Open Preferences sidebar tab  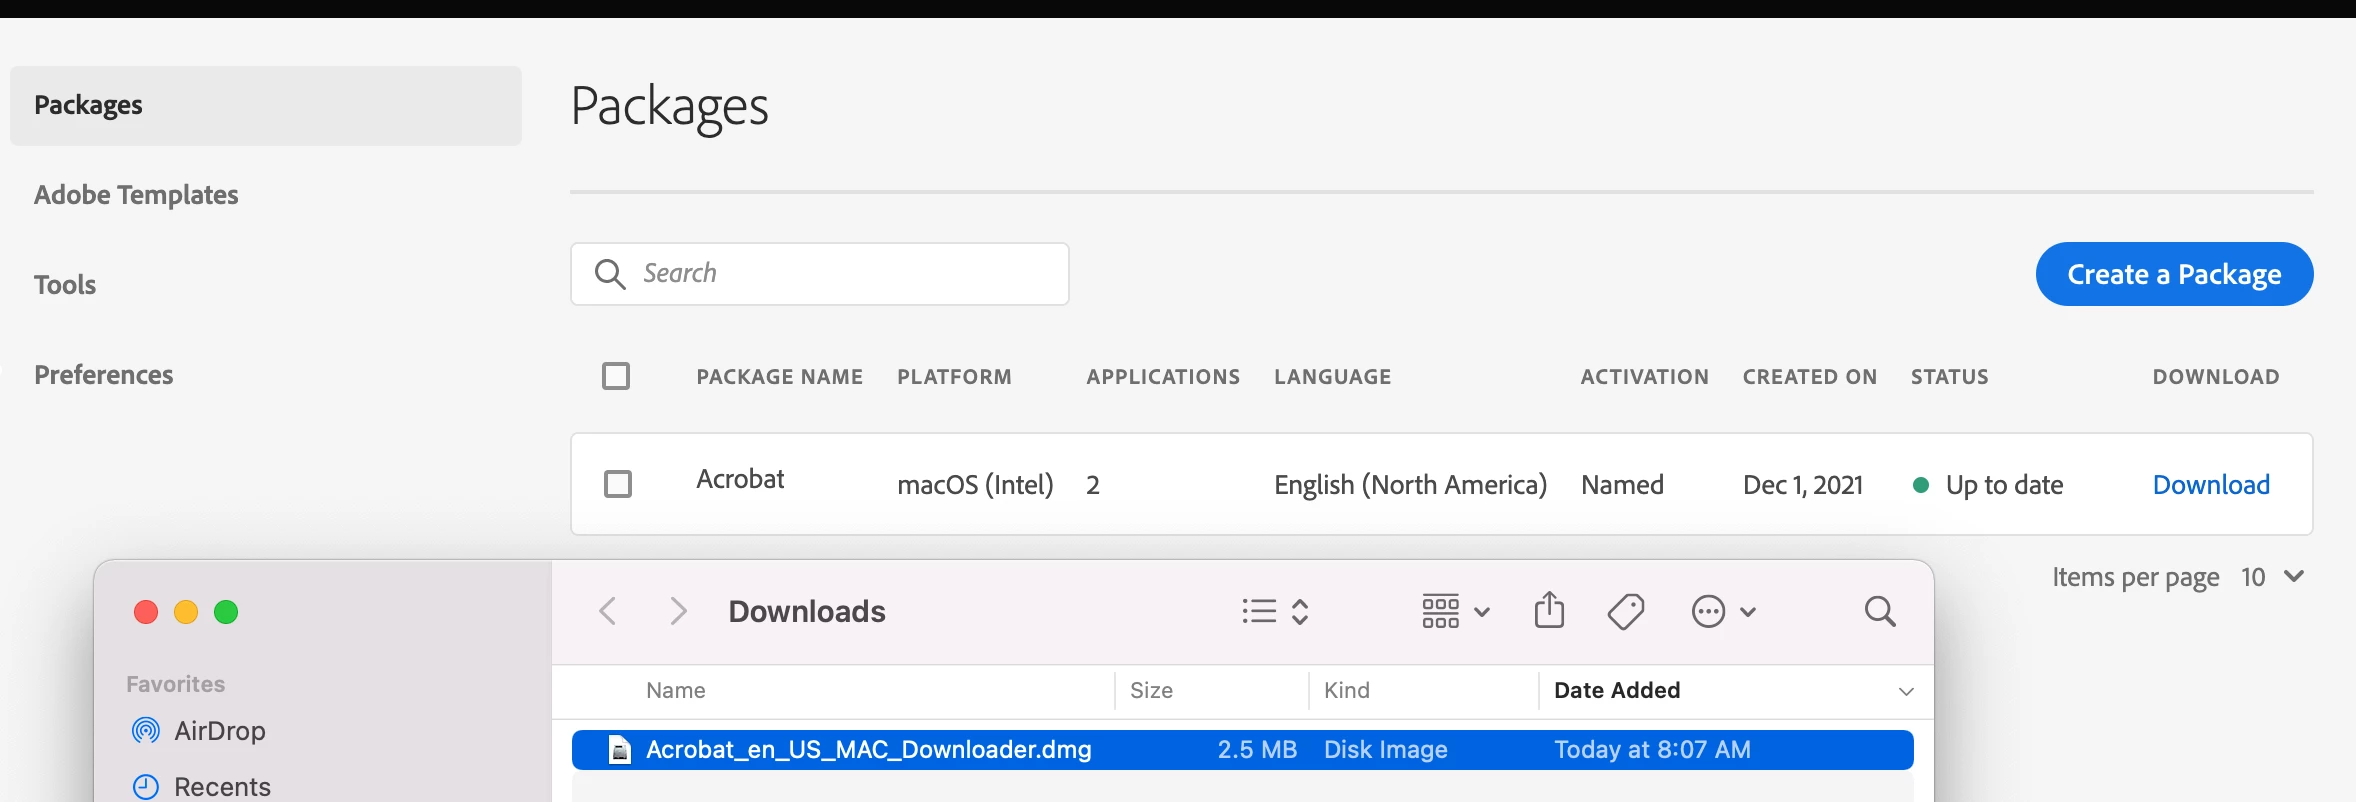(104, 375)
